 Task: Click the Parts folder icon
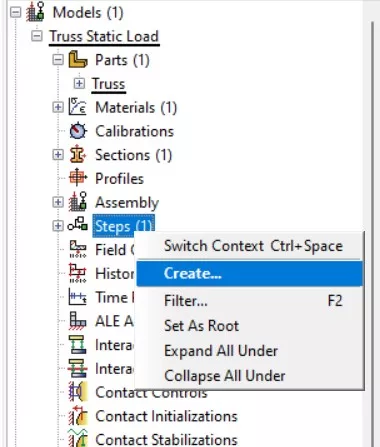(78, 60)
